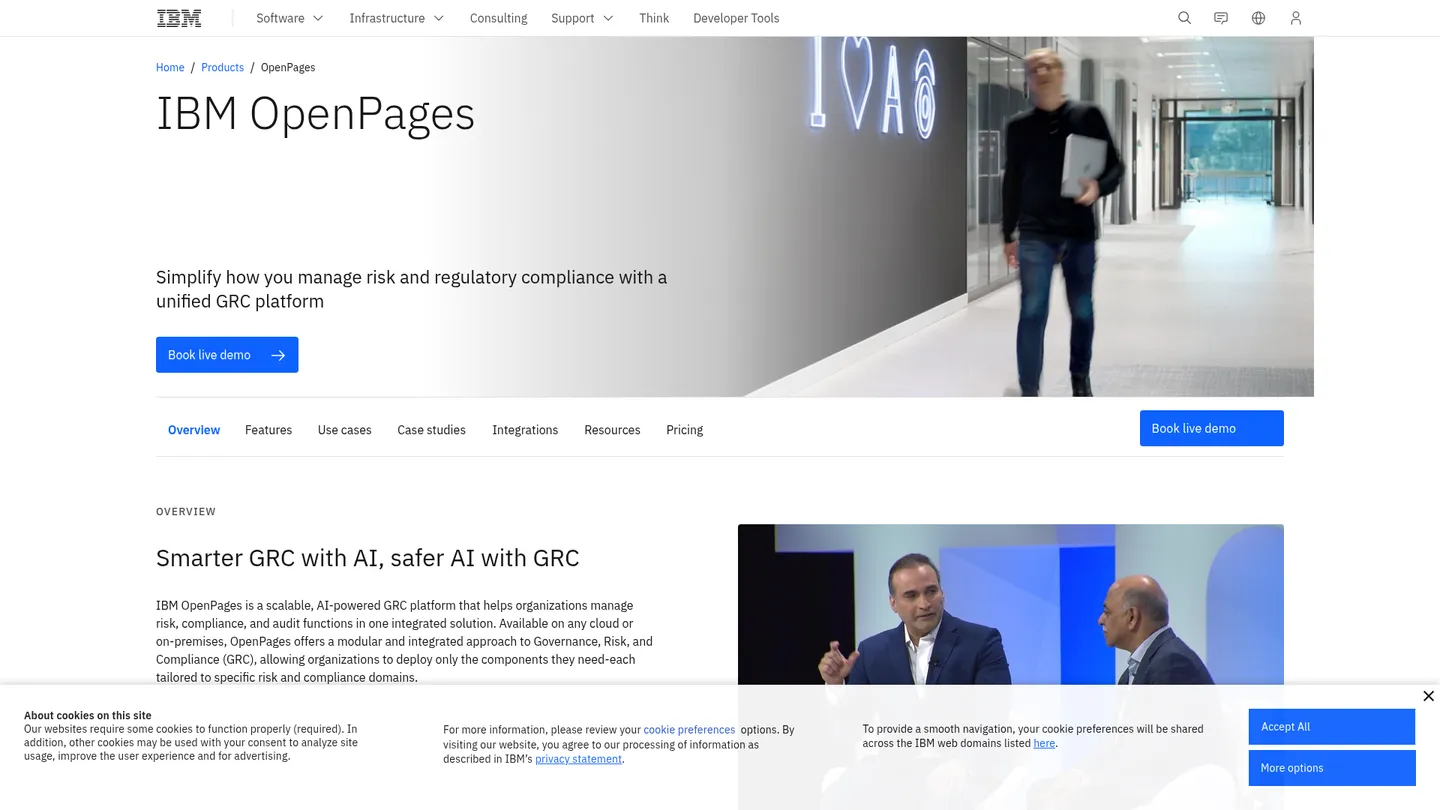Screen dimensions: 1440x810
Task: Click the IBM logo
Action: (179, 18)
